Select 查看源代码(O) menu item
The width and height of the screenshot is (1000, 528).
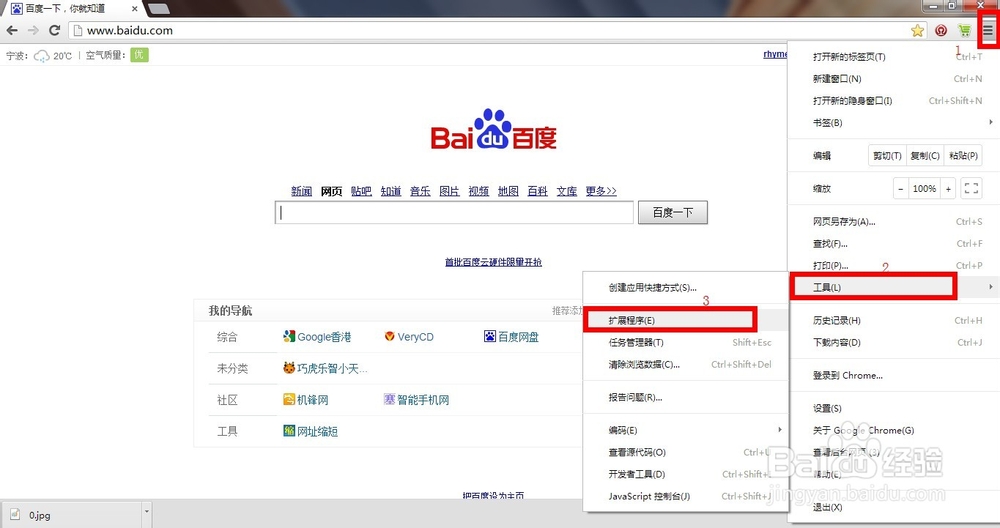coord(686,452)
